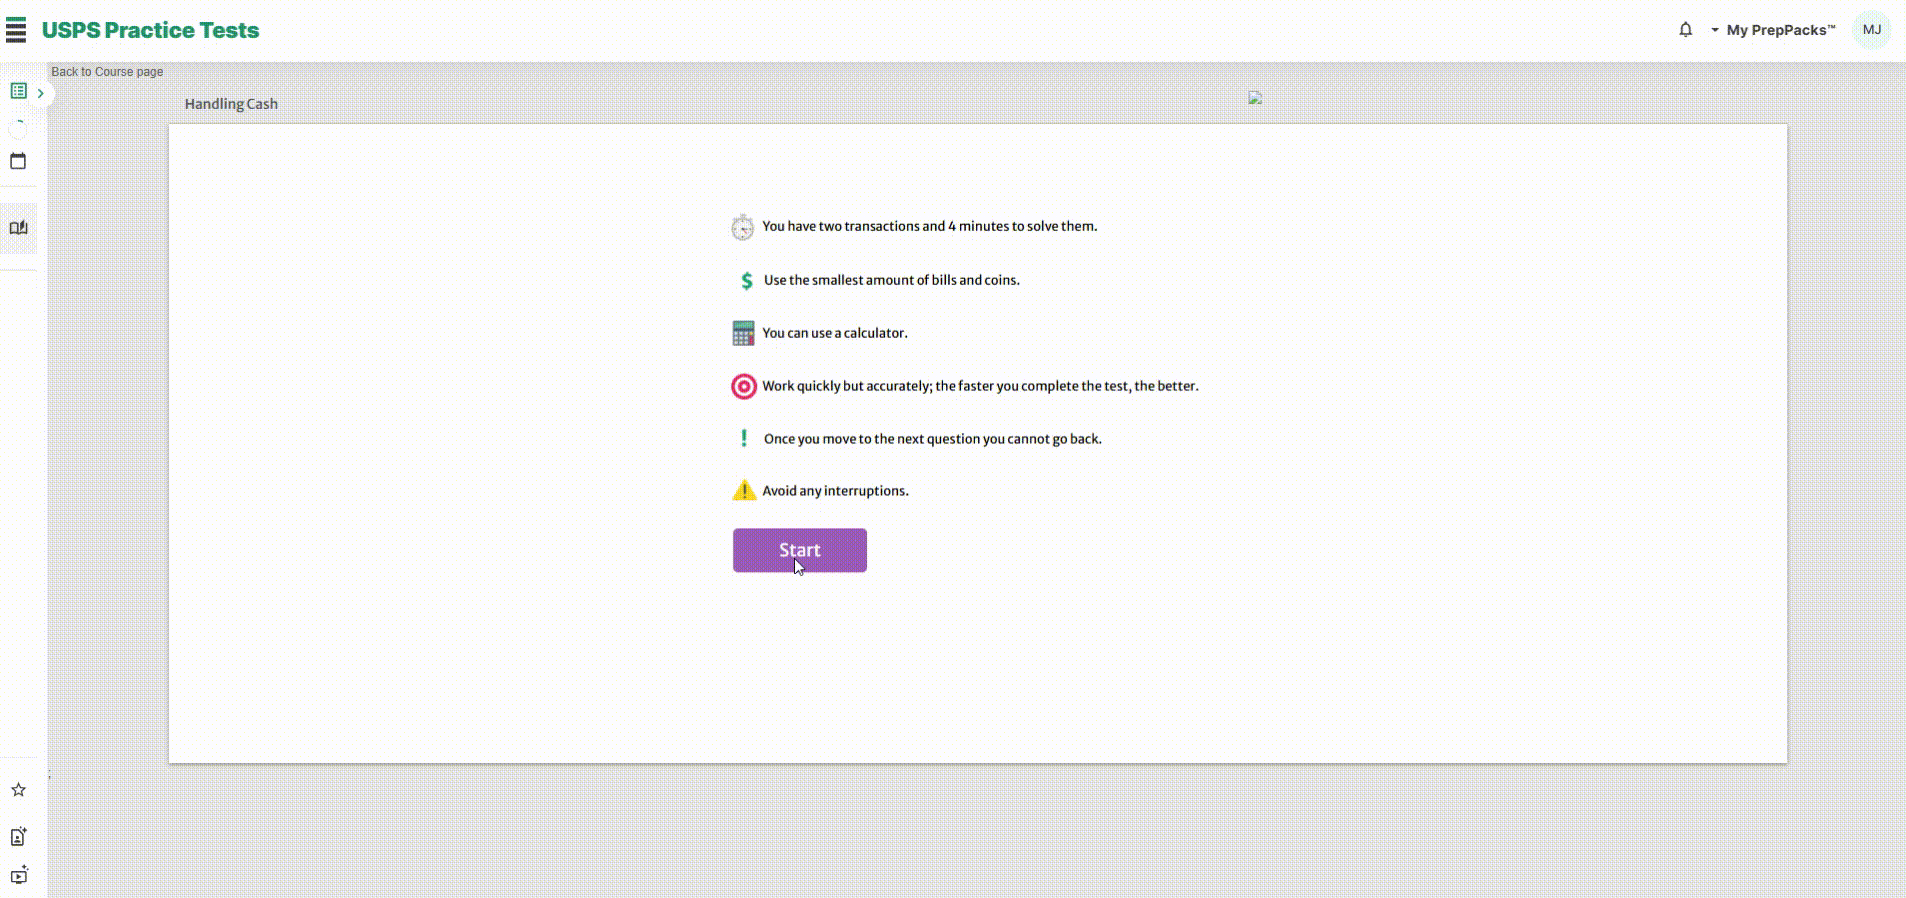Open the video tutorials icon
The image size is (1906, 898).
(18, 875)
